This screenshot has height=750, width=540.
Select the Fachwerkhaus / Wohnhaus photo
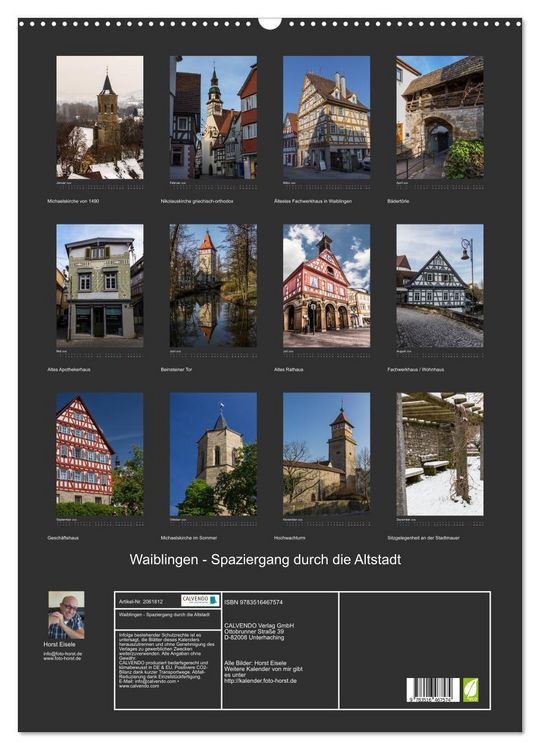click(x=440, y=286)
